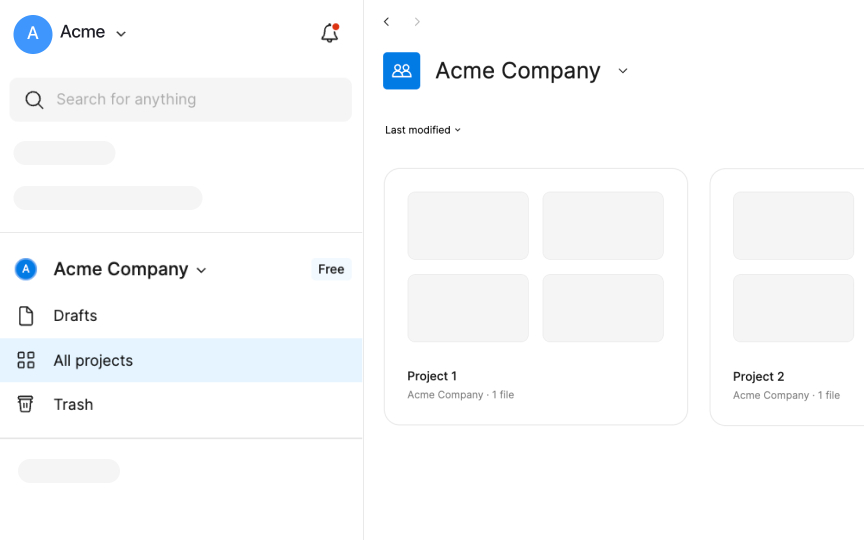Click the blue Acme account avatar

tap(33, 34)
